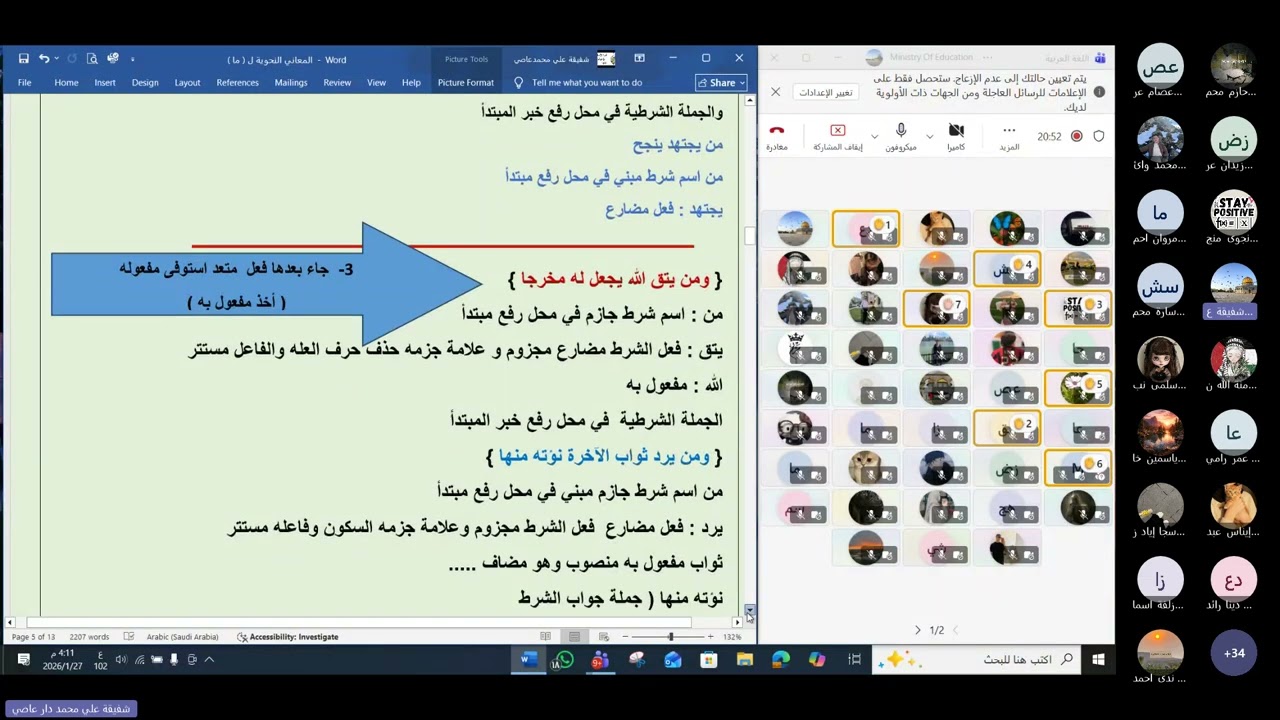Screen dimensions: 1280x720
Task: Stop screen sharing in Teams
Action: point(838,137)
